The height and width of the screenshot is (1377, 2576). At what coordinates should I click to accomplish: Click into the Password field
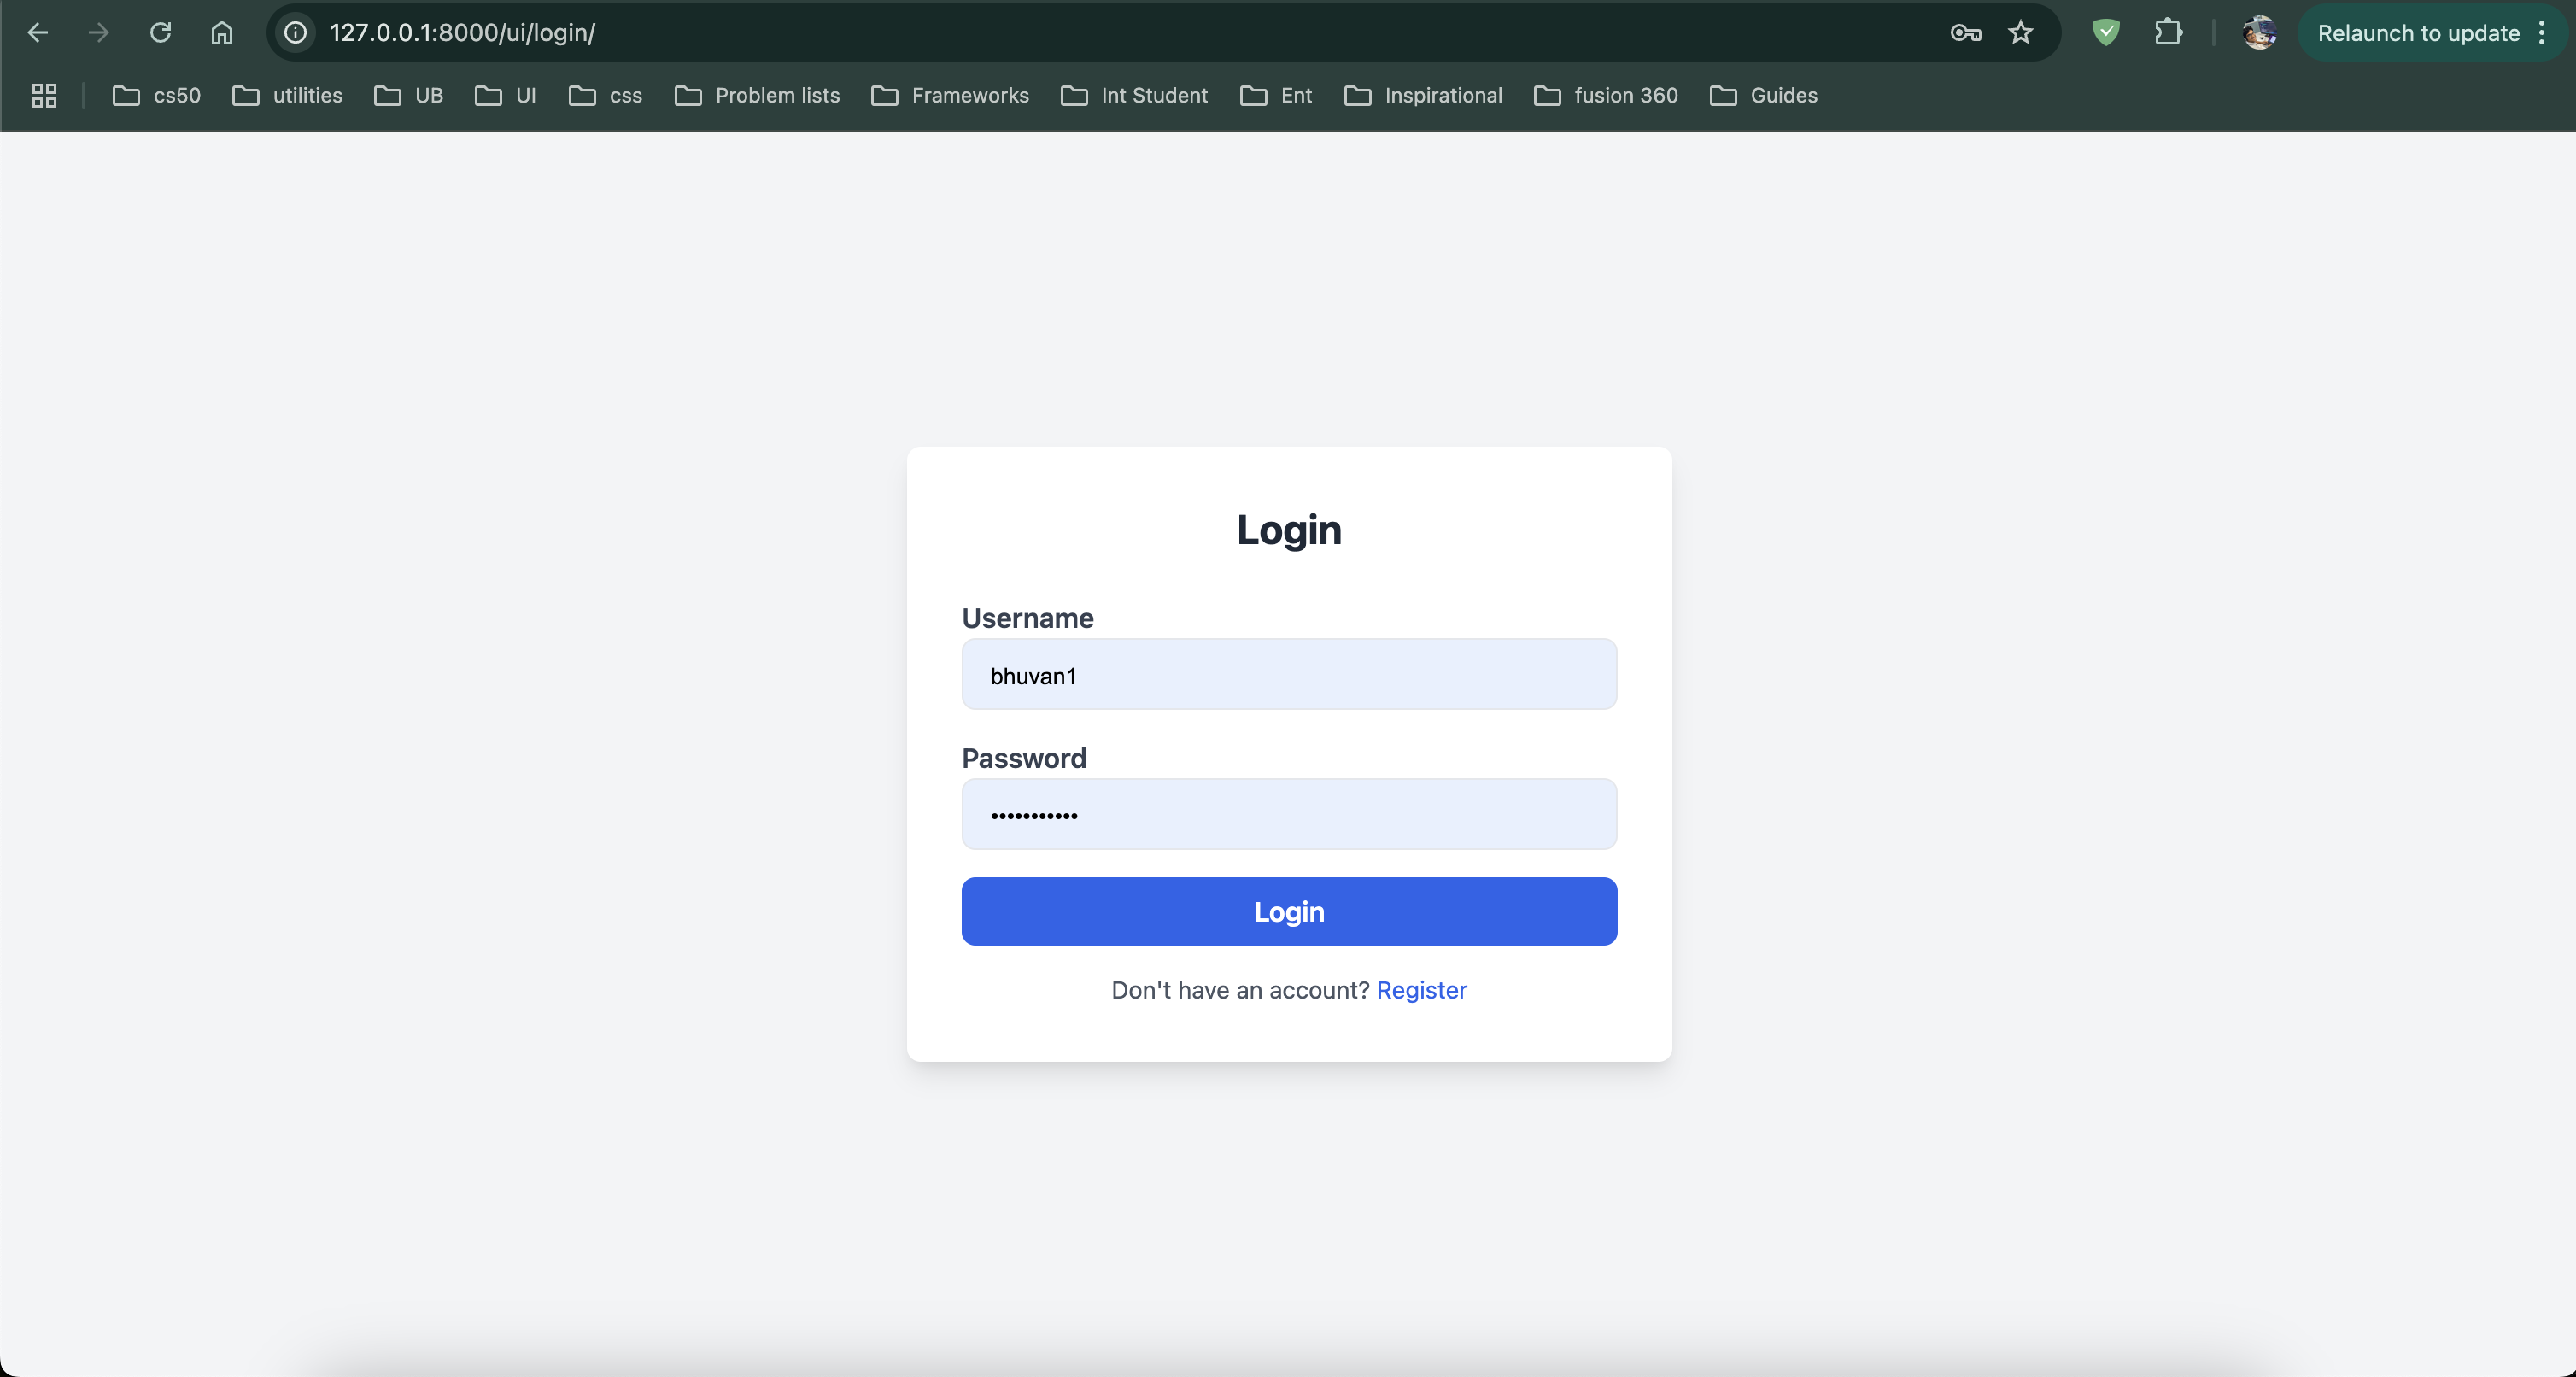coord(1289,815)
